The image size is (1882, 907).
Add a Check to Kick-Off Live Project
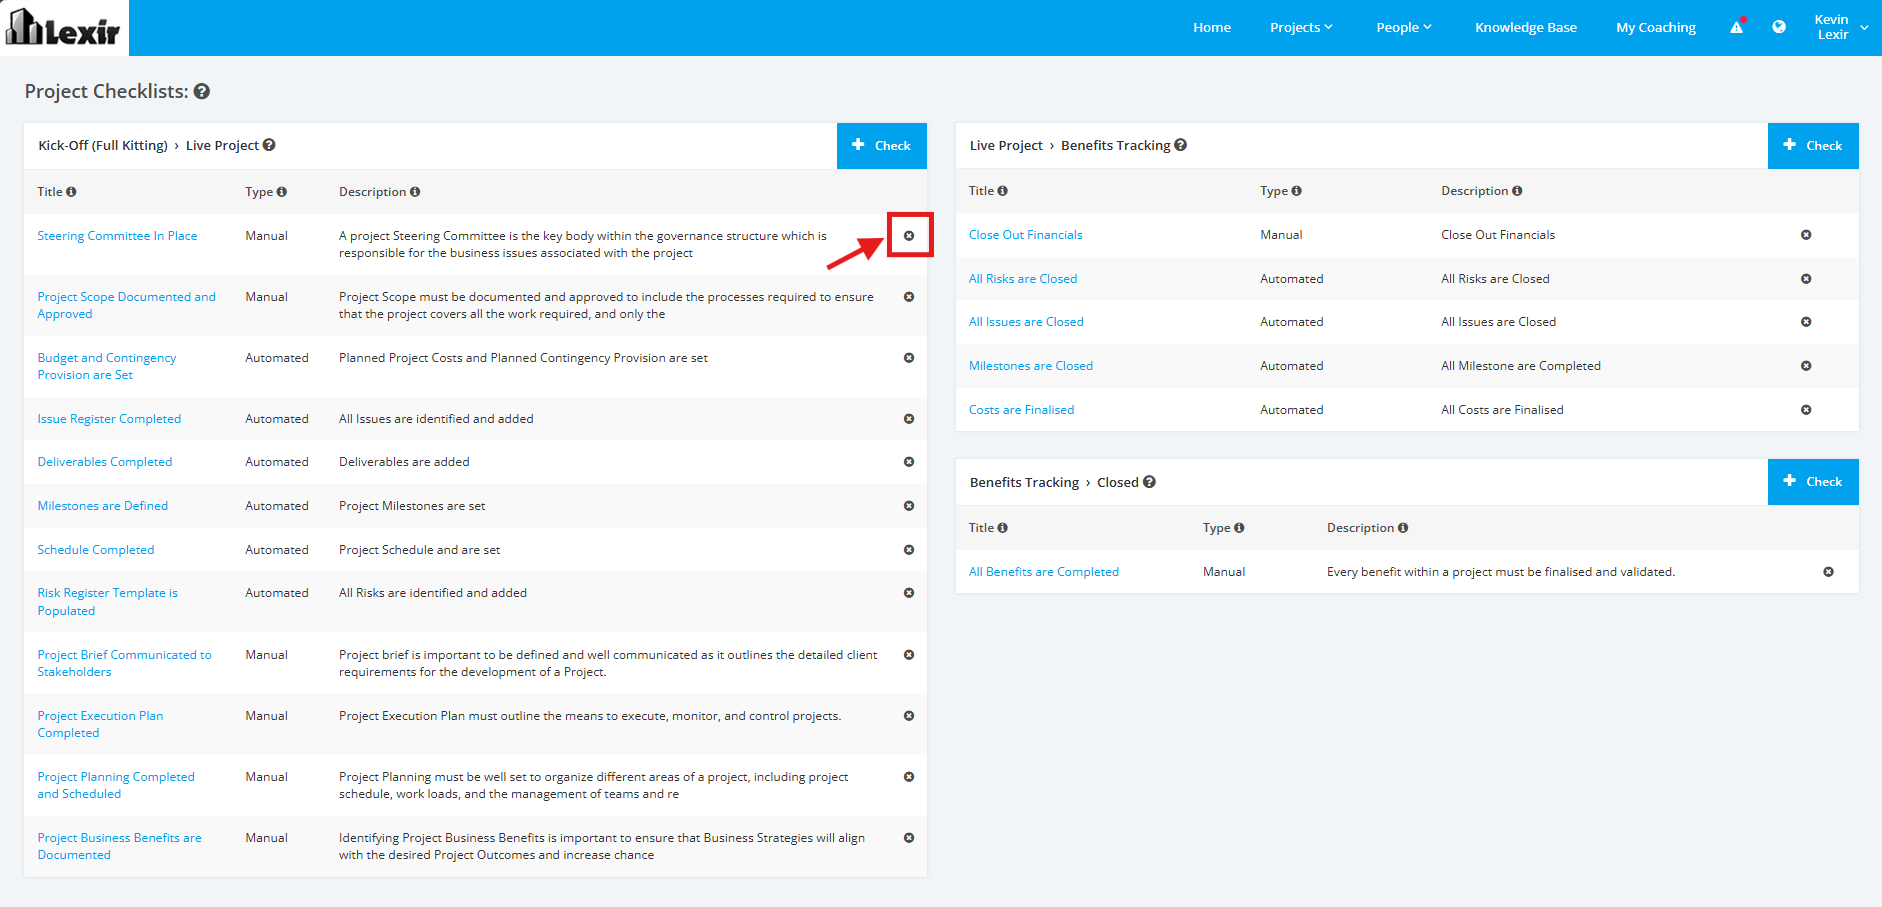[882, 146]
